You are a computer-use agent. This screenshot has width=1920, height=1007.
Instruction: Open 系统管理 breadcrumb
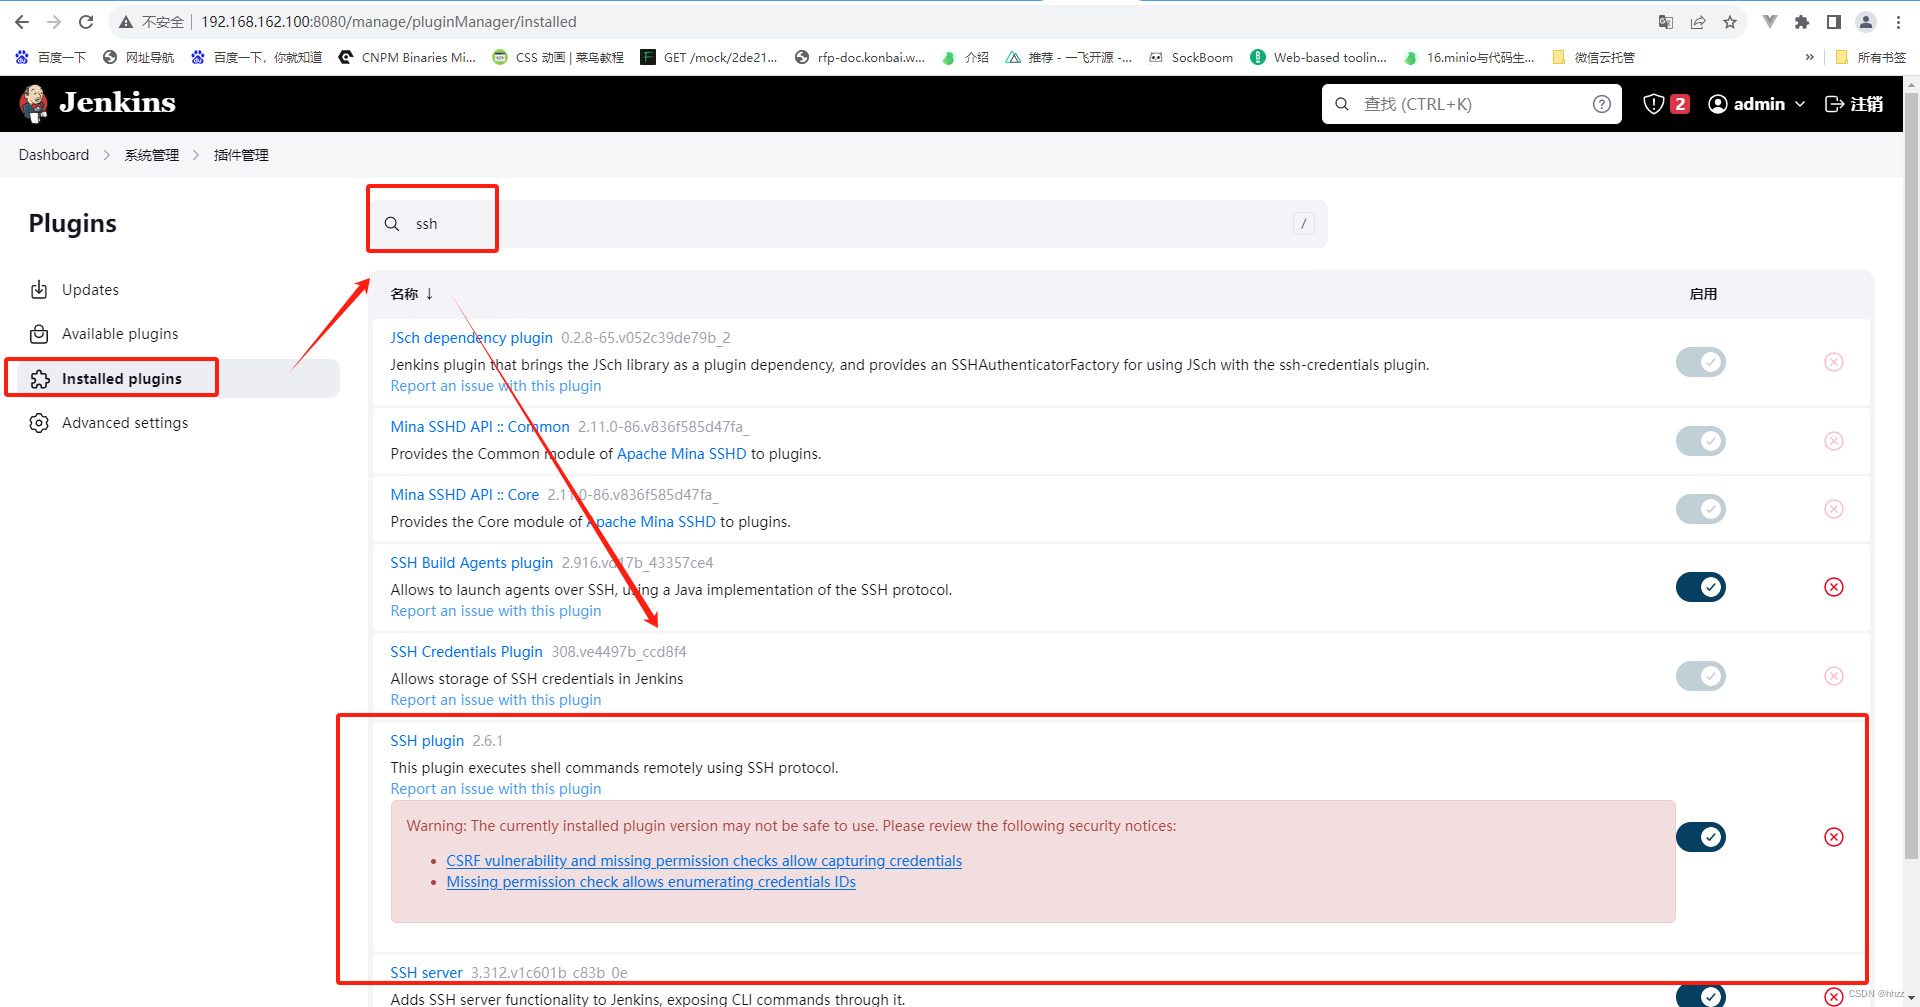152,155
